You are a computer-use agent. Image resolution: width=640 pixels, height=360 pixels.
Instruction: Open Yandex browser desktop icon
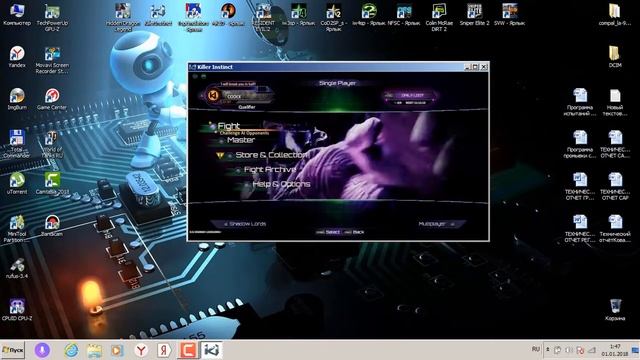pos(17,57)
